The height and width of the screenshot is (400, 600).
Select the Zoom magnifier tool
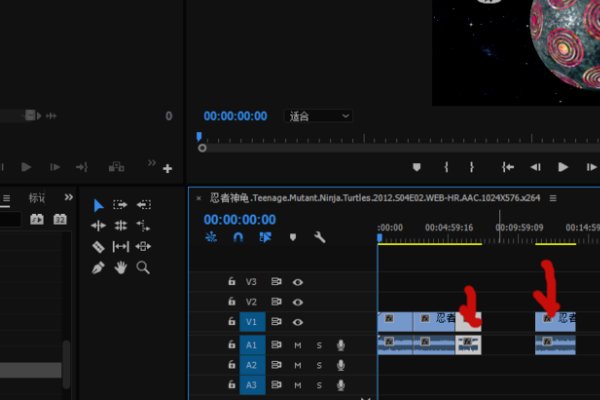click(143, 267)
